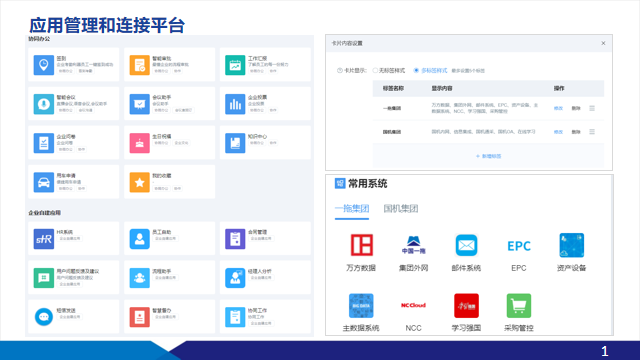Viewport: 640px width, 360px height.
Task: Open the 会议助手 presentation icon
Action: click(x=140, y=104)
